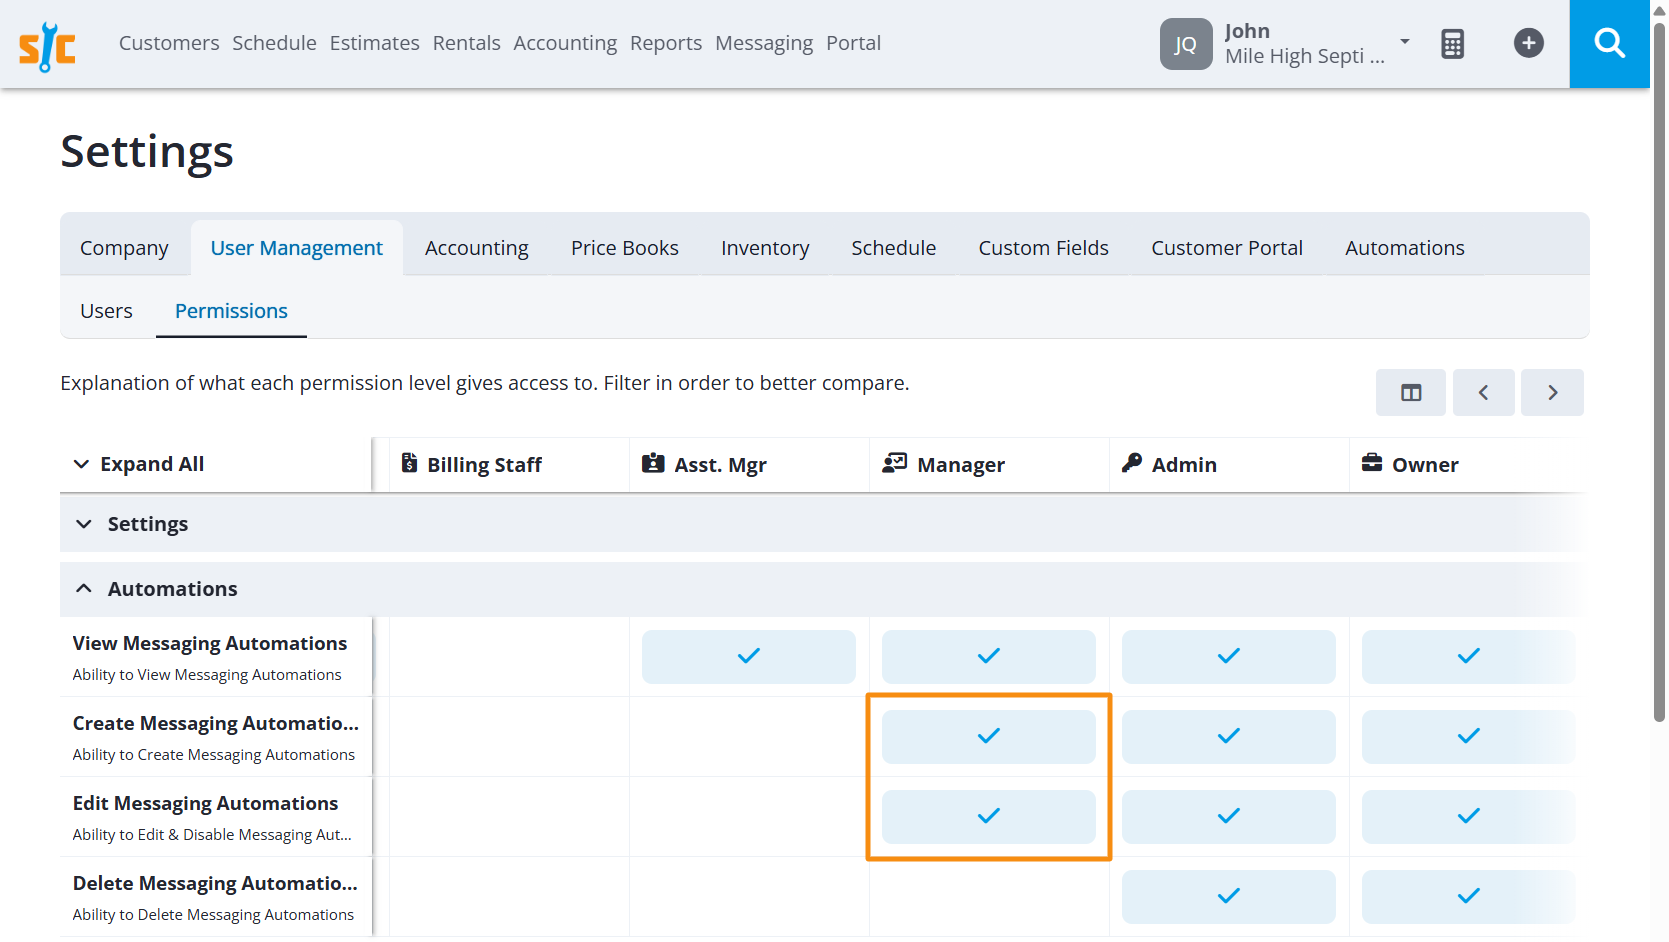Open Accounting in the top menu
Screen dimensions: 1669x942
565,43
